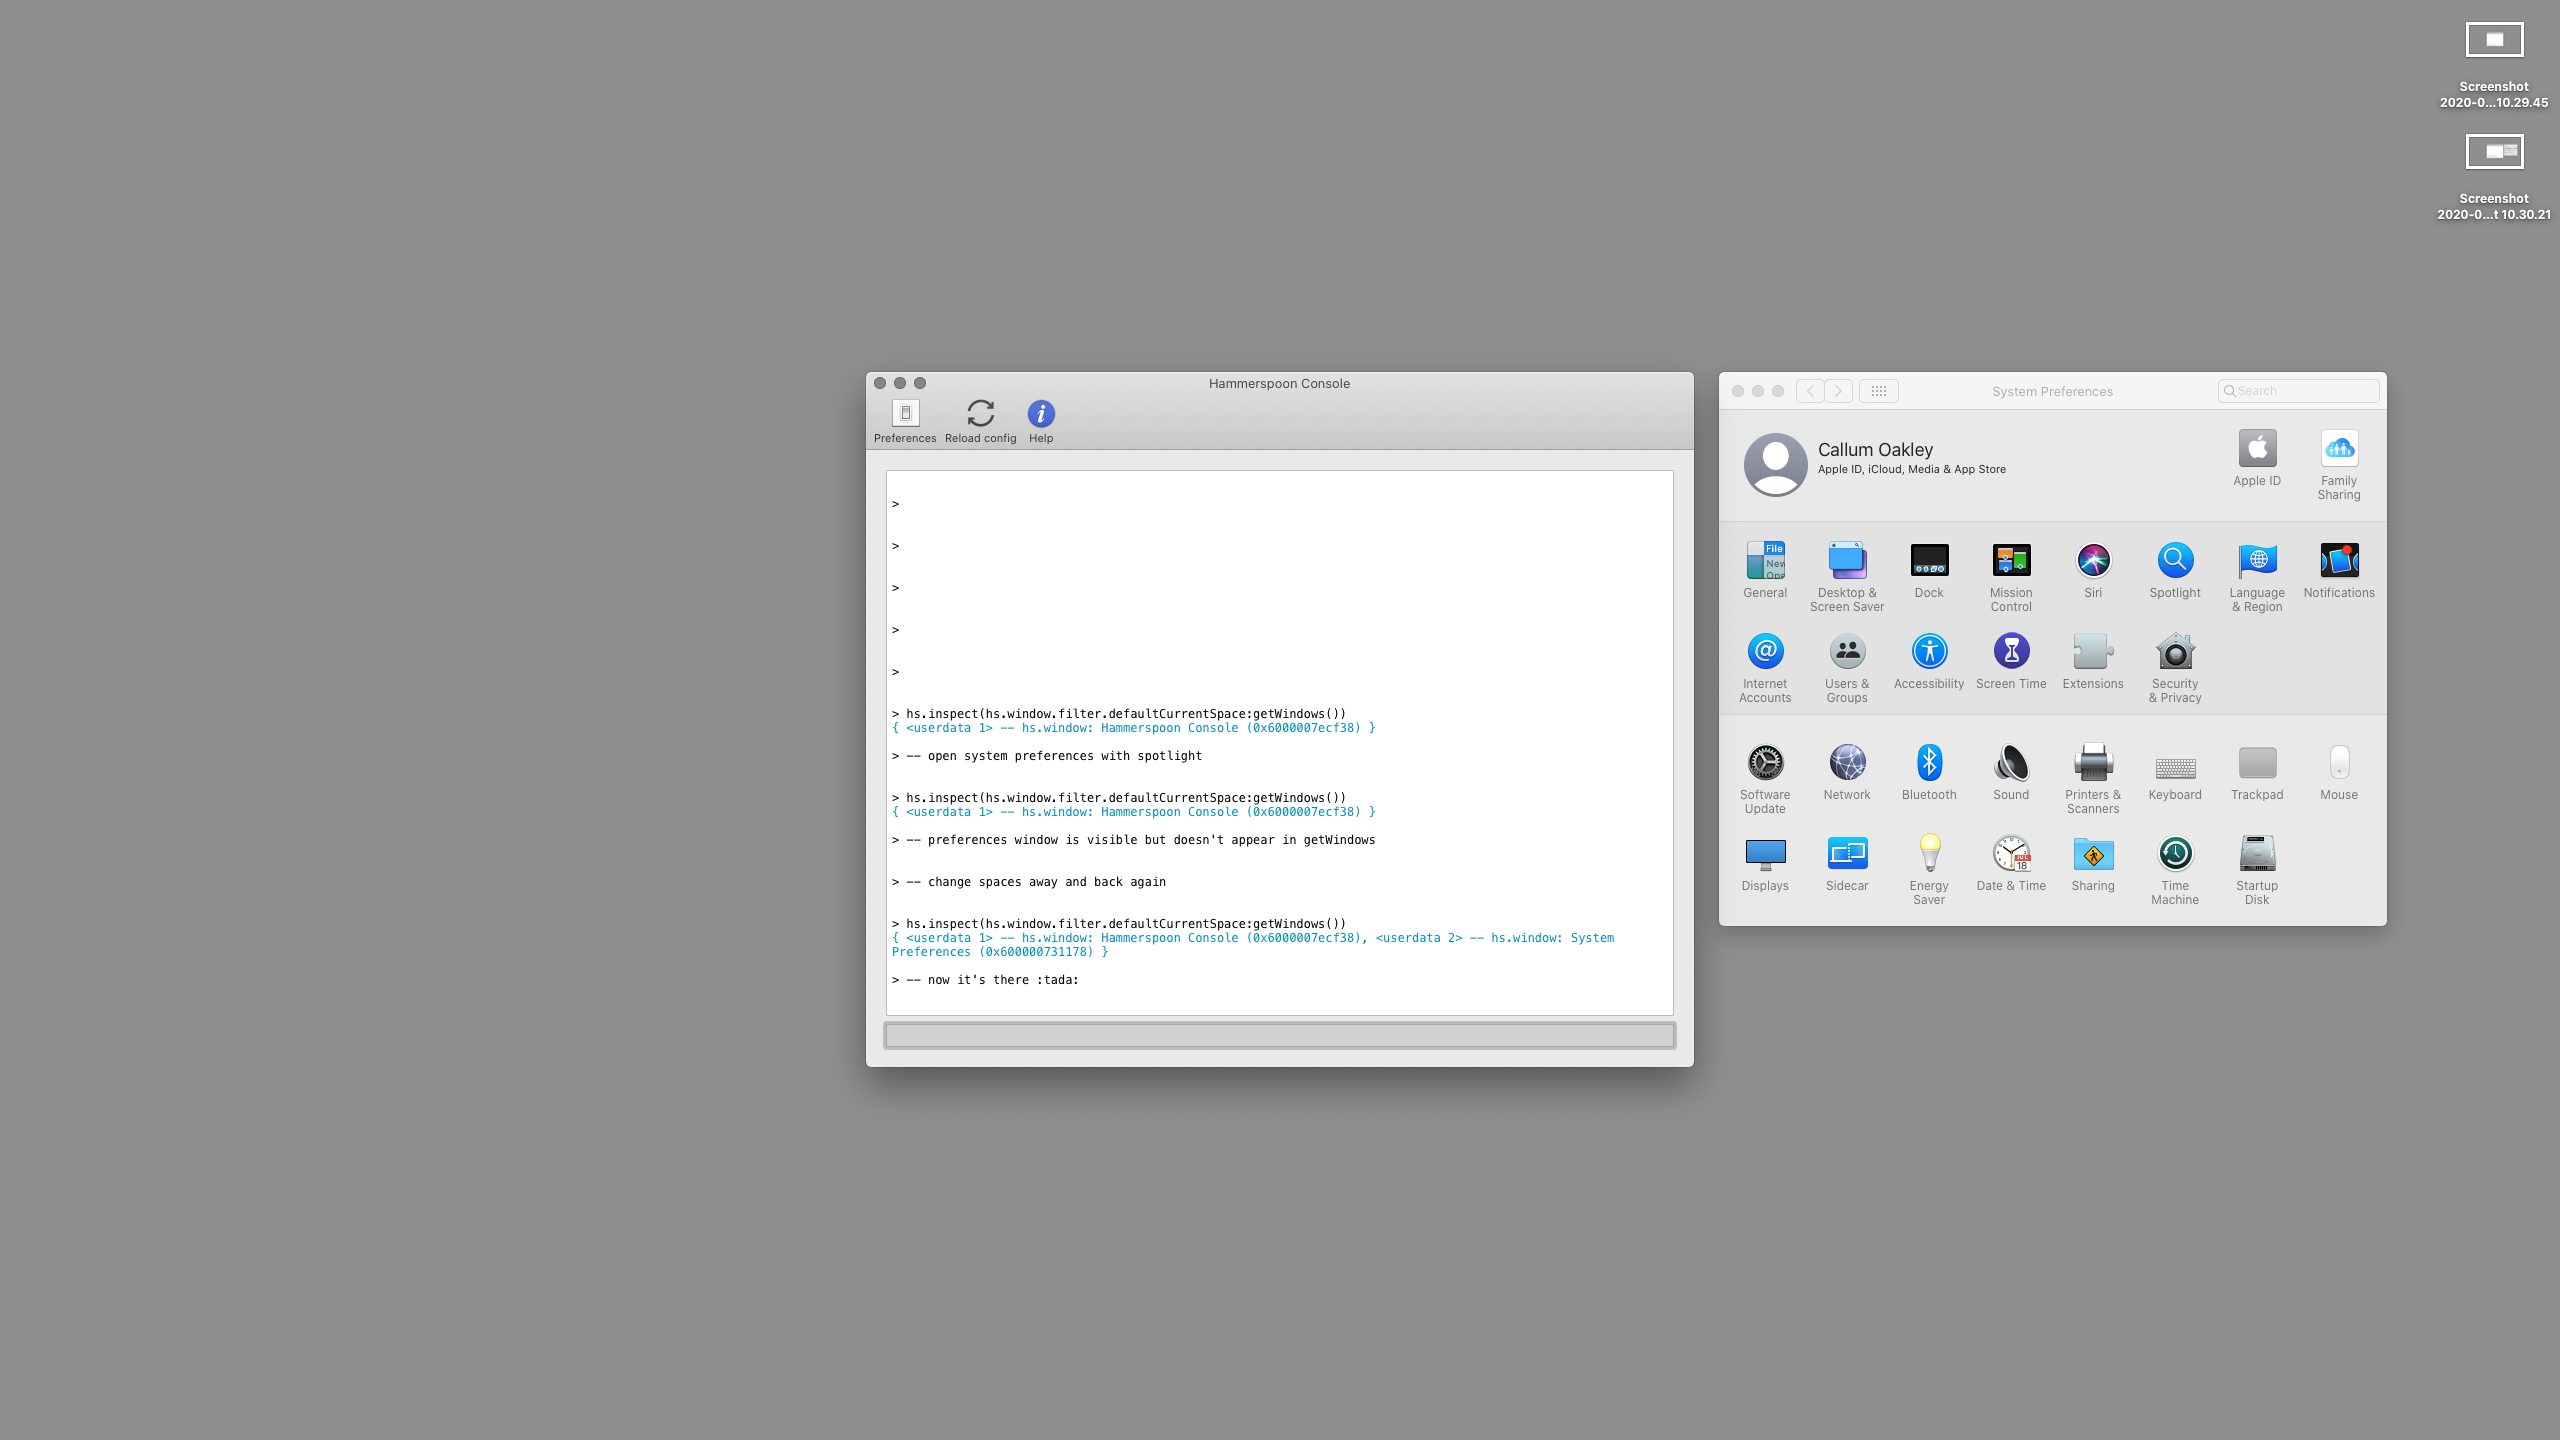Open Printers & Scanners pane
The image size is (2560, 1440).
pyautogui.click(x=2093, y=763)
